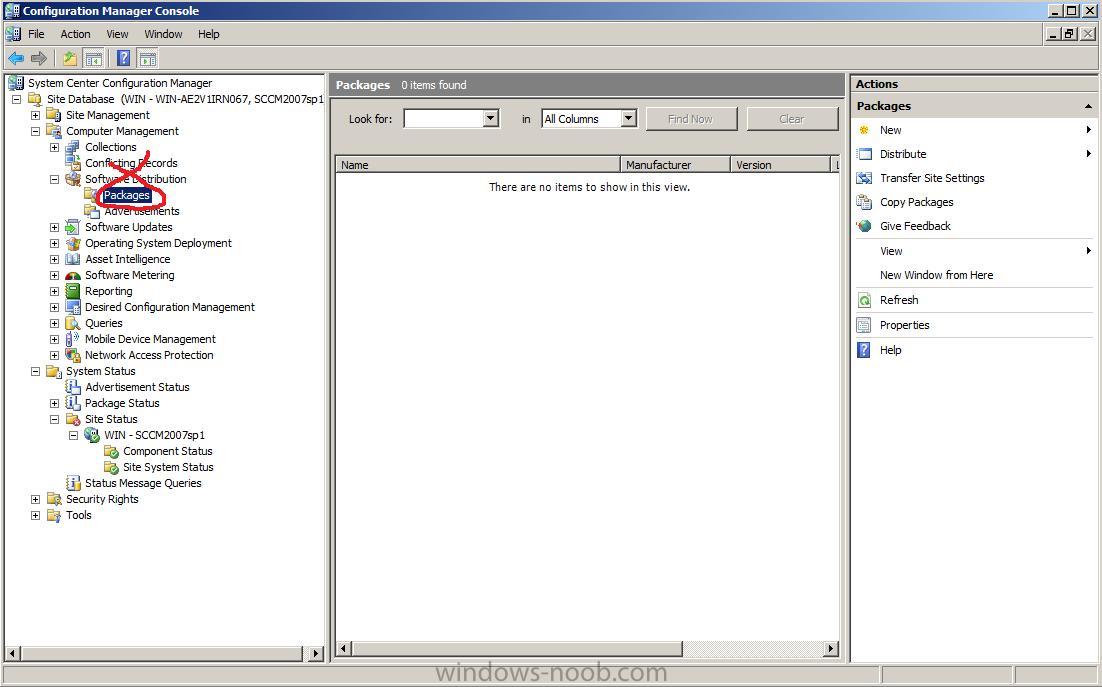Viewport: 1102px width, 687px height.
Task: Click the Desired Configuration Management icon
Action: click(x=72, y=307)
